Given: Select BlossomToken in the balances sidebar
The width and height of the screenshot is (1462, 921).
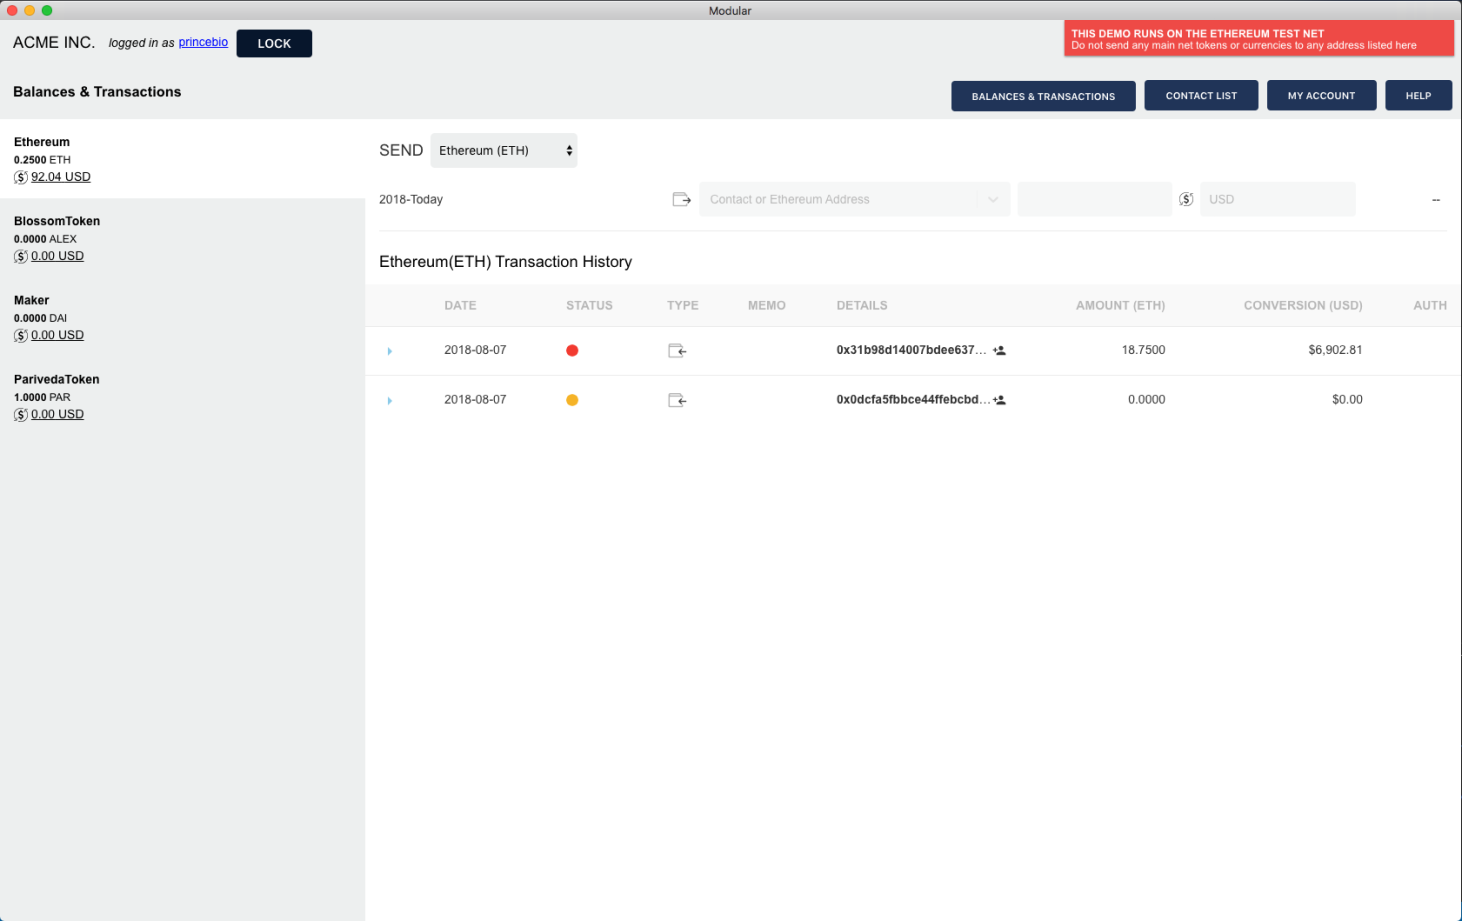Looking at the screenshot, I should [182, 238].
